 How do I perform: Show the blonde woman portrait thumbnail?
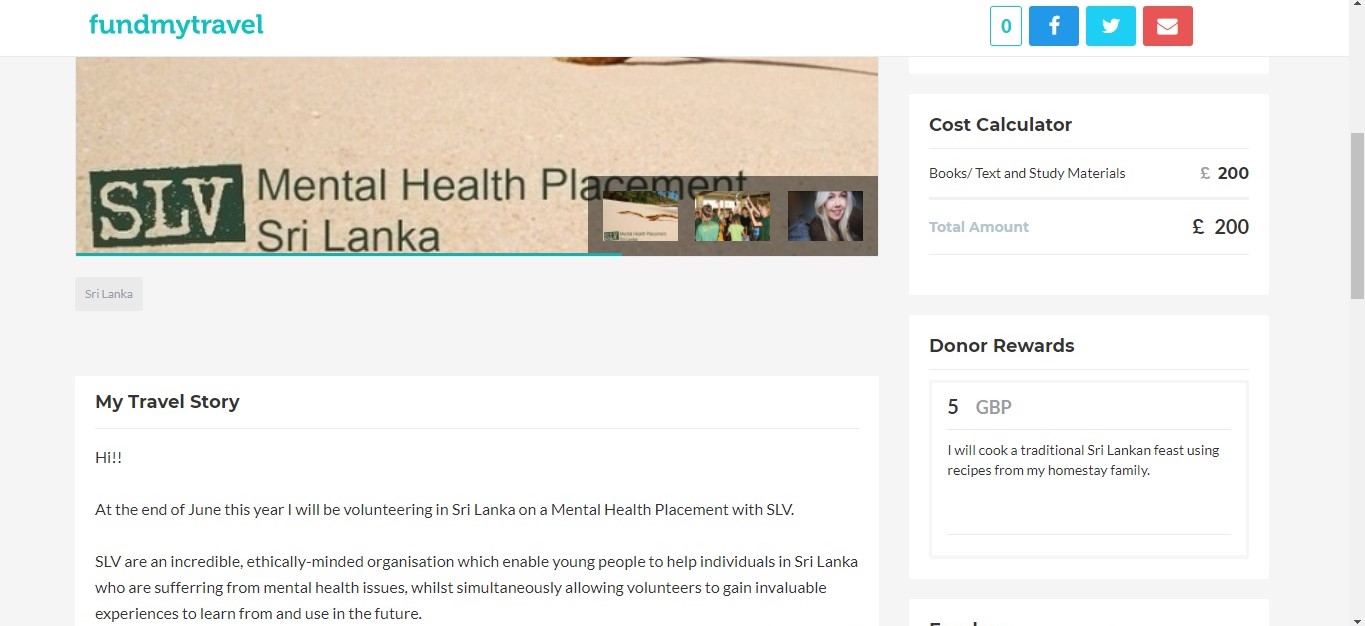825,216
